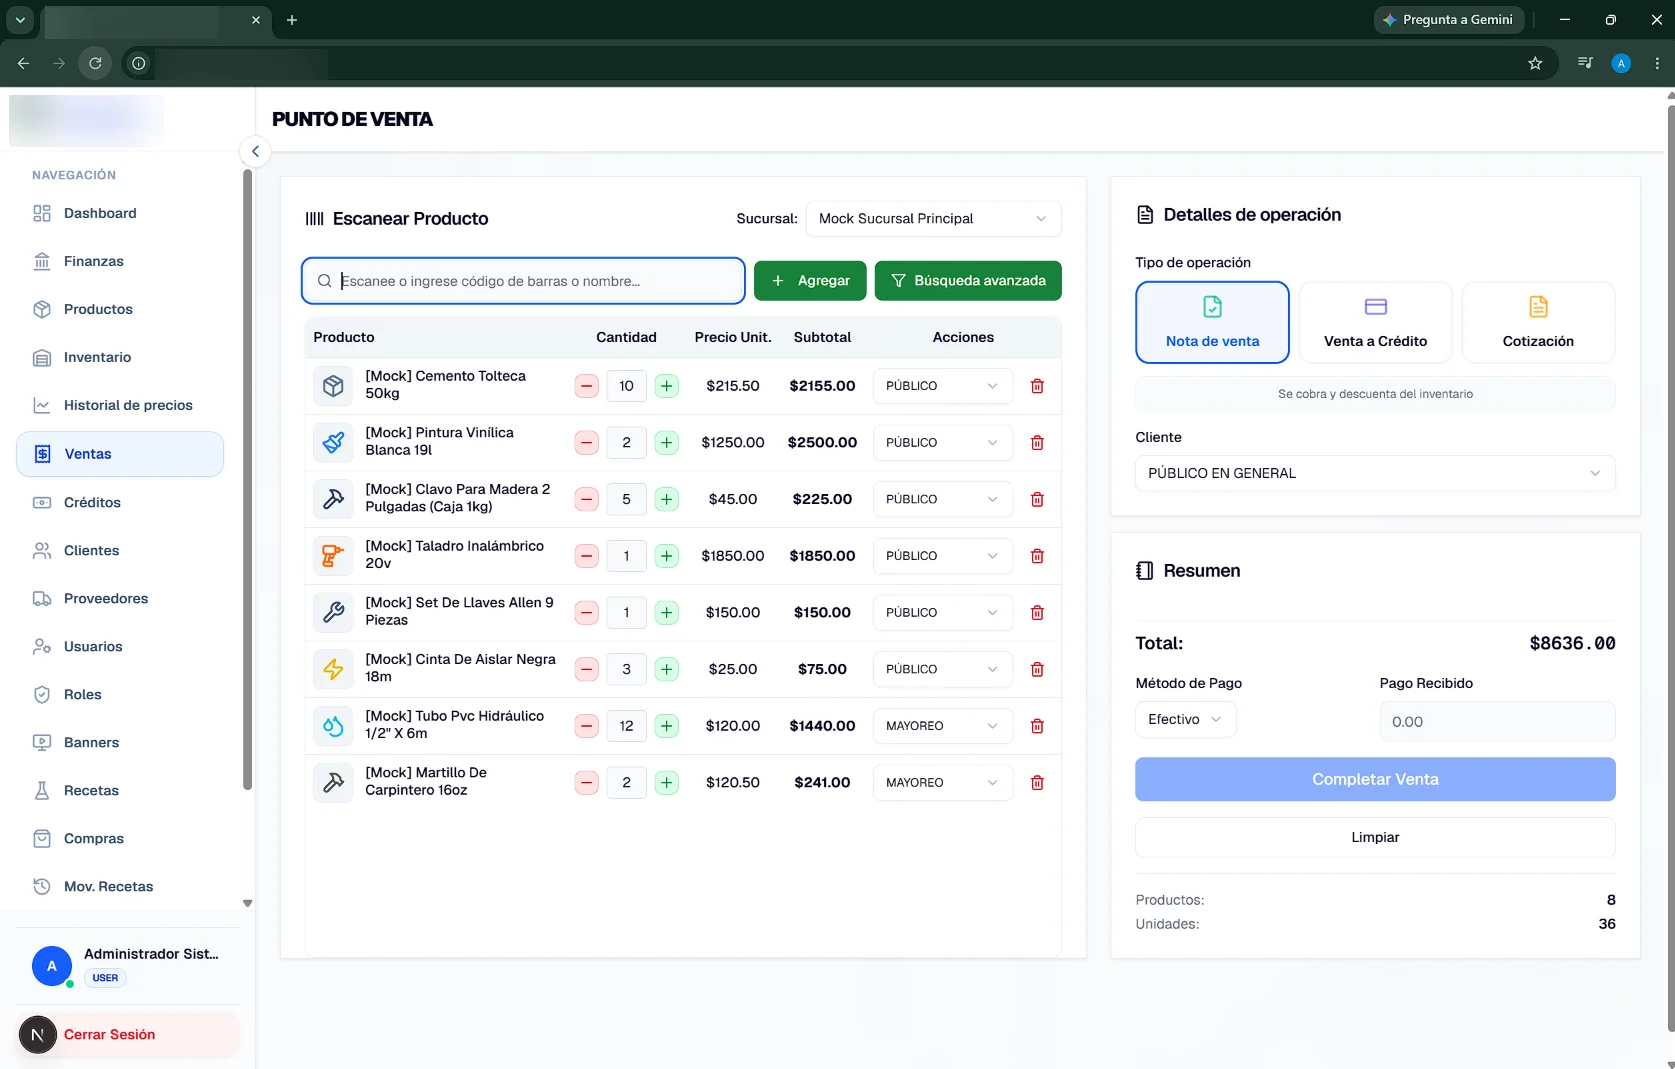This screenshot has width=1675, height=1069.
Task: Open price type dropdown for Cinta De Aislar
Action: (942, 669)
